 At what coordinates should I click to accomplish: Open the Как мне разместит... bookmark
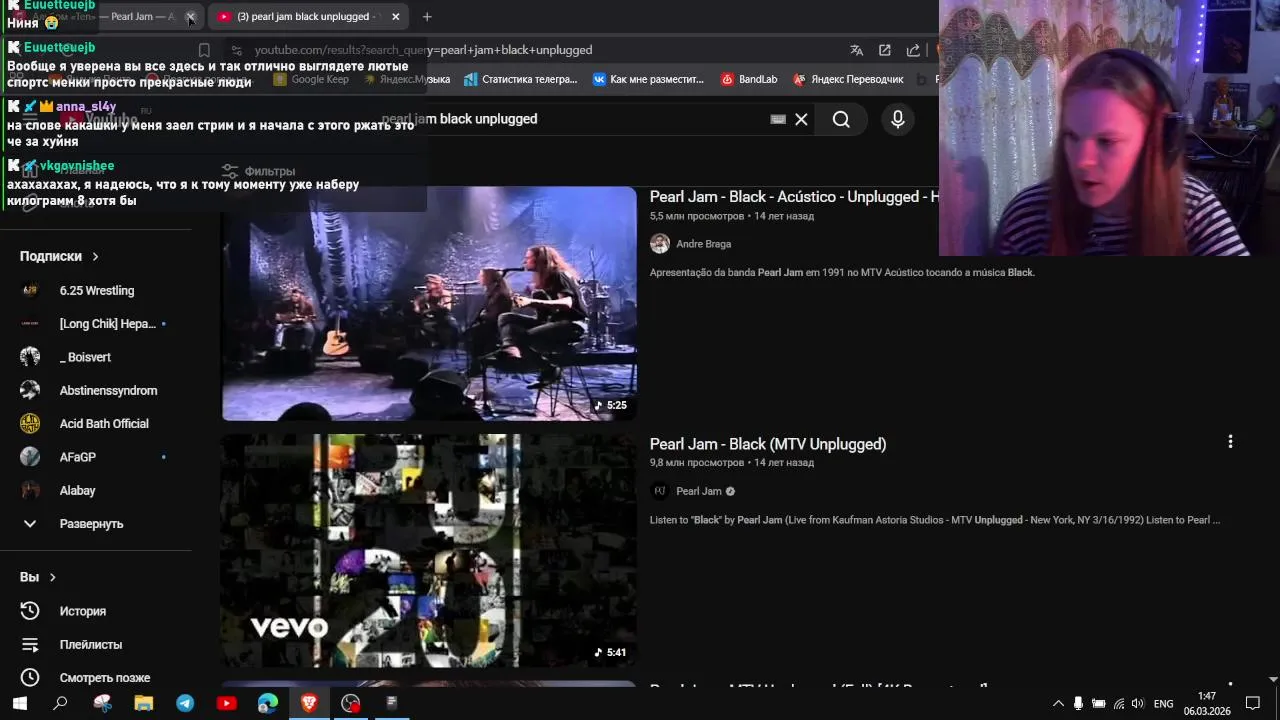pos(648,79)
